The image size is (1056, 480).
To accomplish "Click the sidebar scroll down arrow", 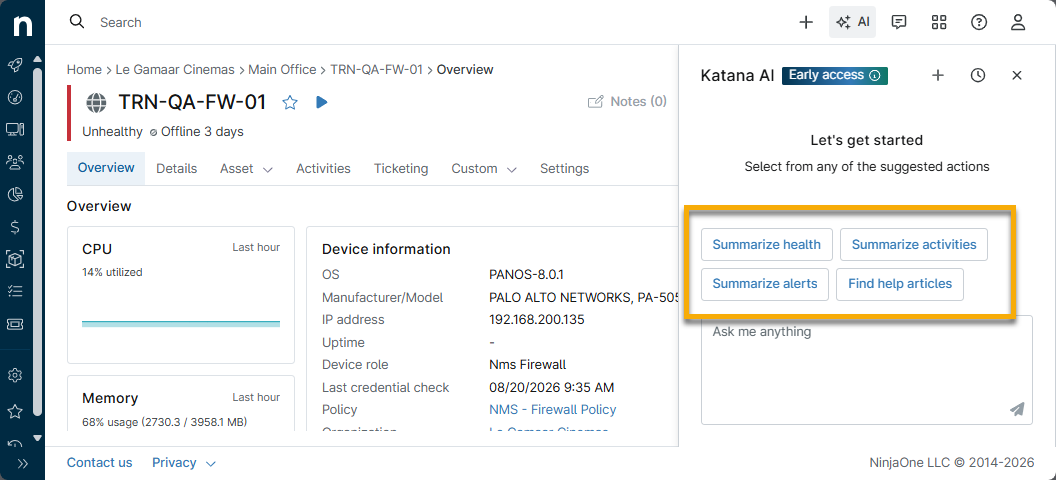I will 38,438.
